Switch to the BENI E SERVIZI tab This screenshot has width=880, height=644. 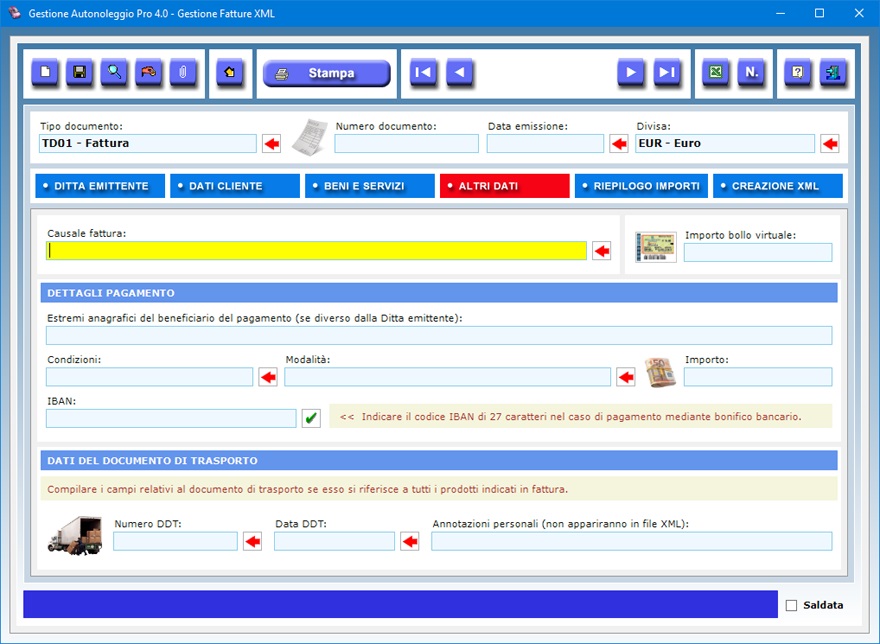[x=370, y=186]
